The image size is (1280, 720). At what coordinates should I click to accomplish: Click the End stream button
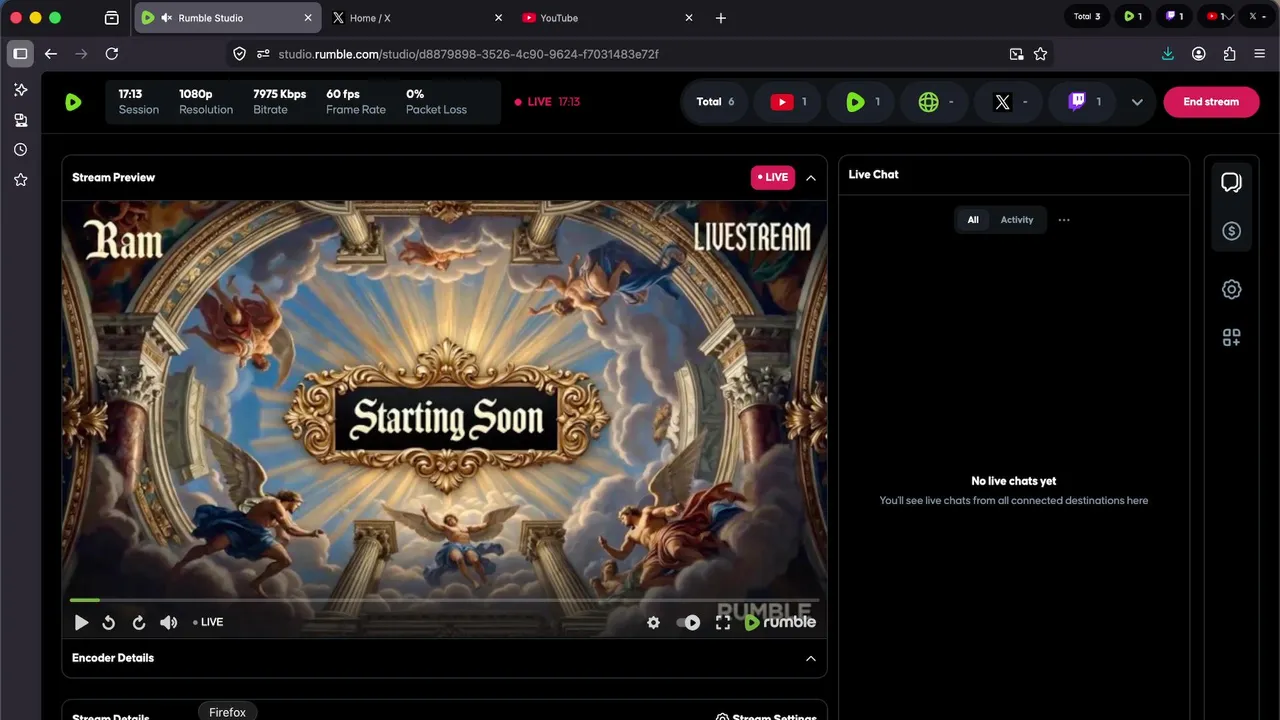click(x=1211, y=102)
